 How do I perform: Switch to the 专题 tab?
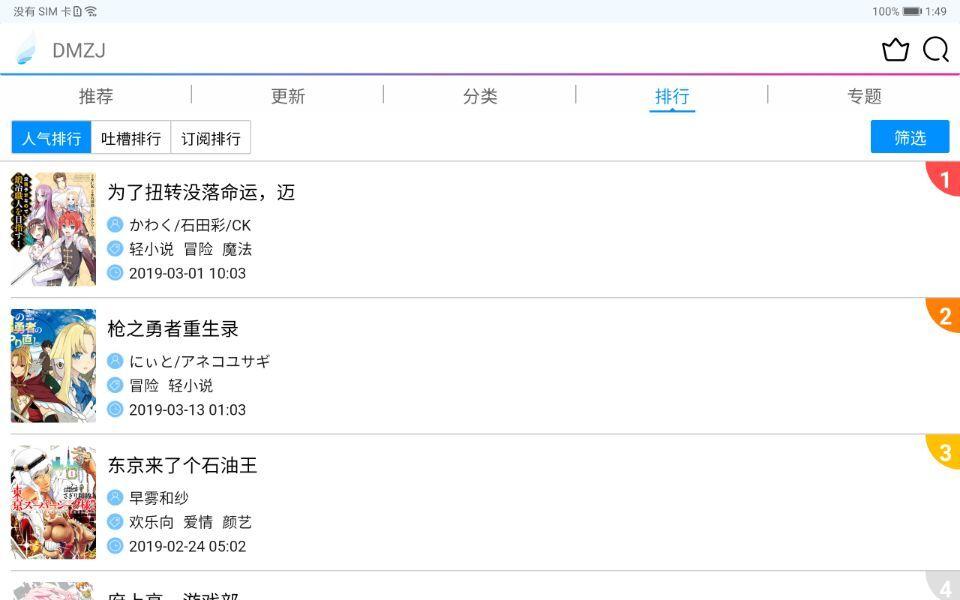[x=864, y=96]
